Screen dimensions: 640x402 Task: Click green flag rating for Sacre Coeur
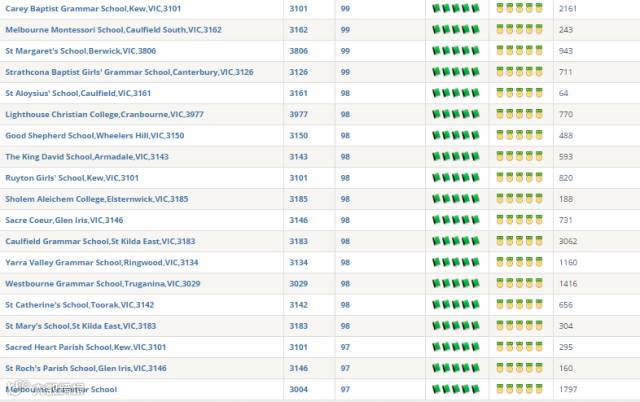(x=456, y=220)
